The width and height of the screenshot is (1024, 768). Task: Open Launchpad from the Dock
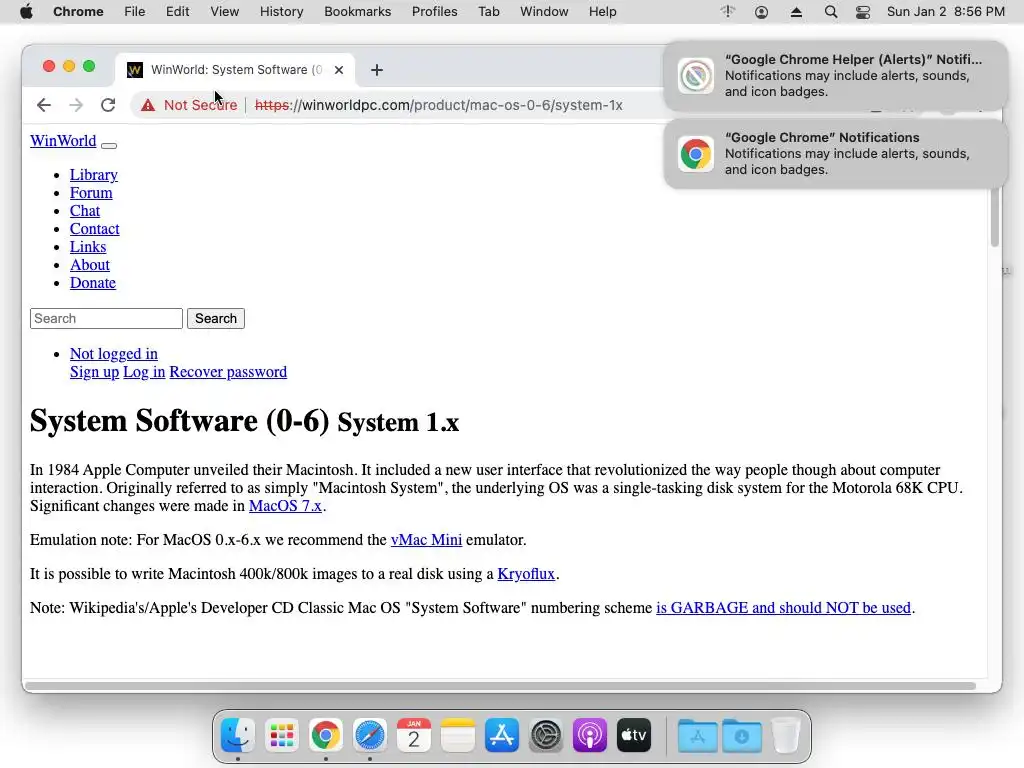pyautogui.click(x=281, y=735)
